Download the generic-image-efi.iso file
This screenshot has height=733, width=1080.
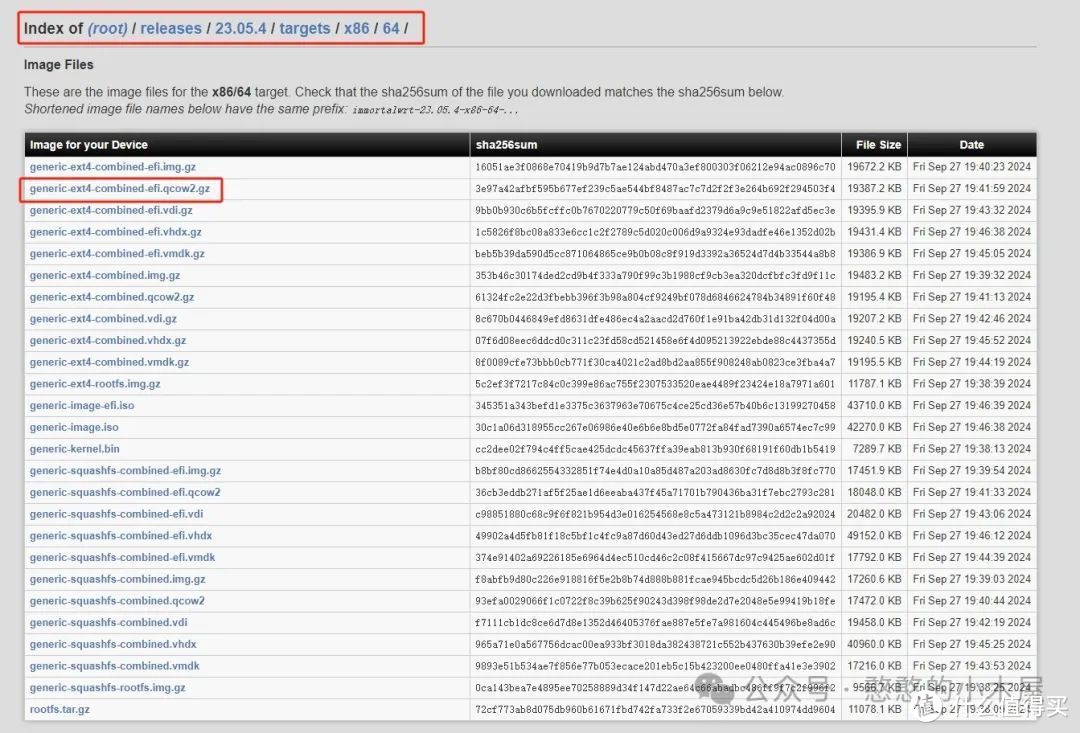coord(82,406)
